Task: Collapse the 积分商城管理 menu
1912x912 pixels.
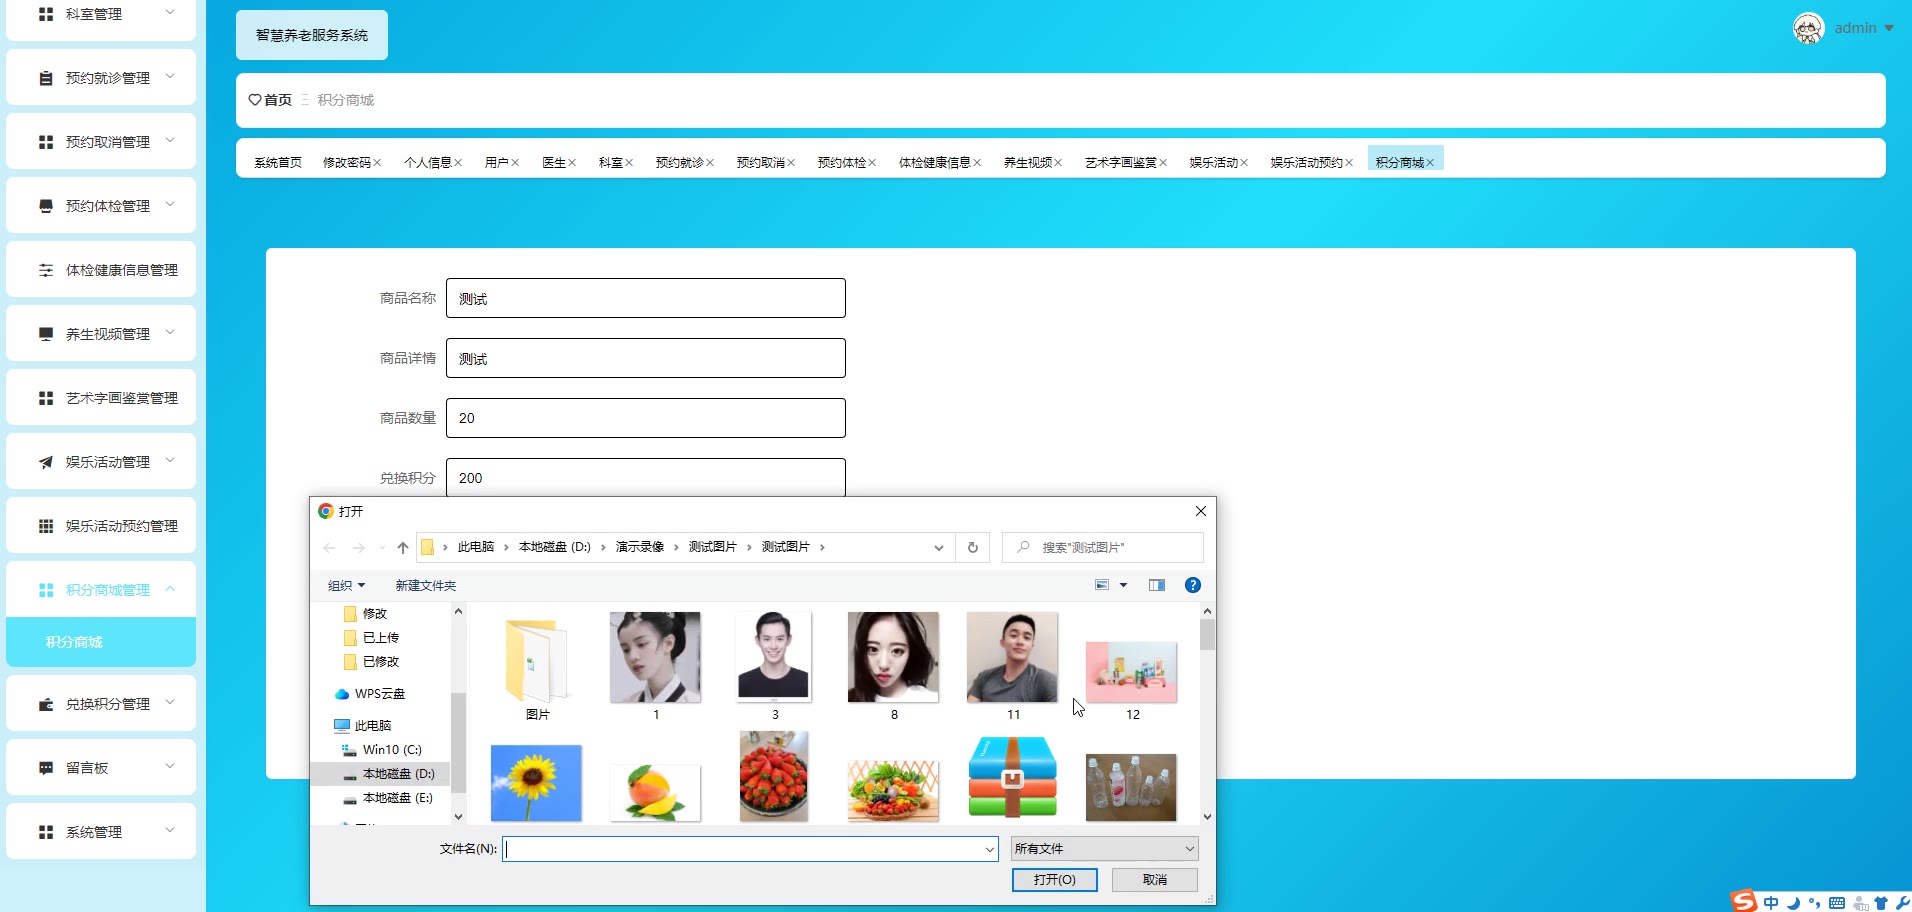Action: coord(170,589)
